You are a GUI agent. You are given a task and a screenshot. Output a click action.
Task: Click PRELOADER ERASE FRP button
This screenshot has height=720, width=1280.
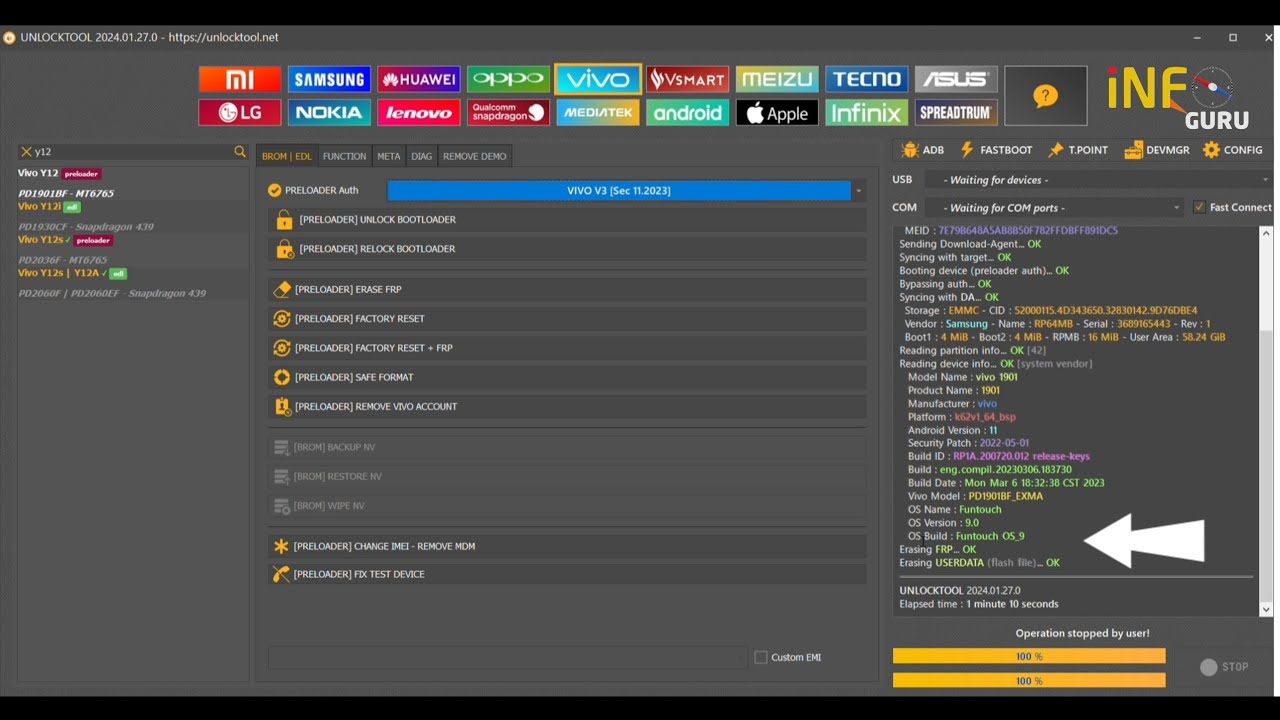(567, 289)
